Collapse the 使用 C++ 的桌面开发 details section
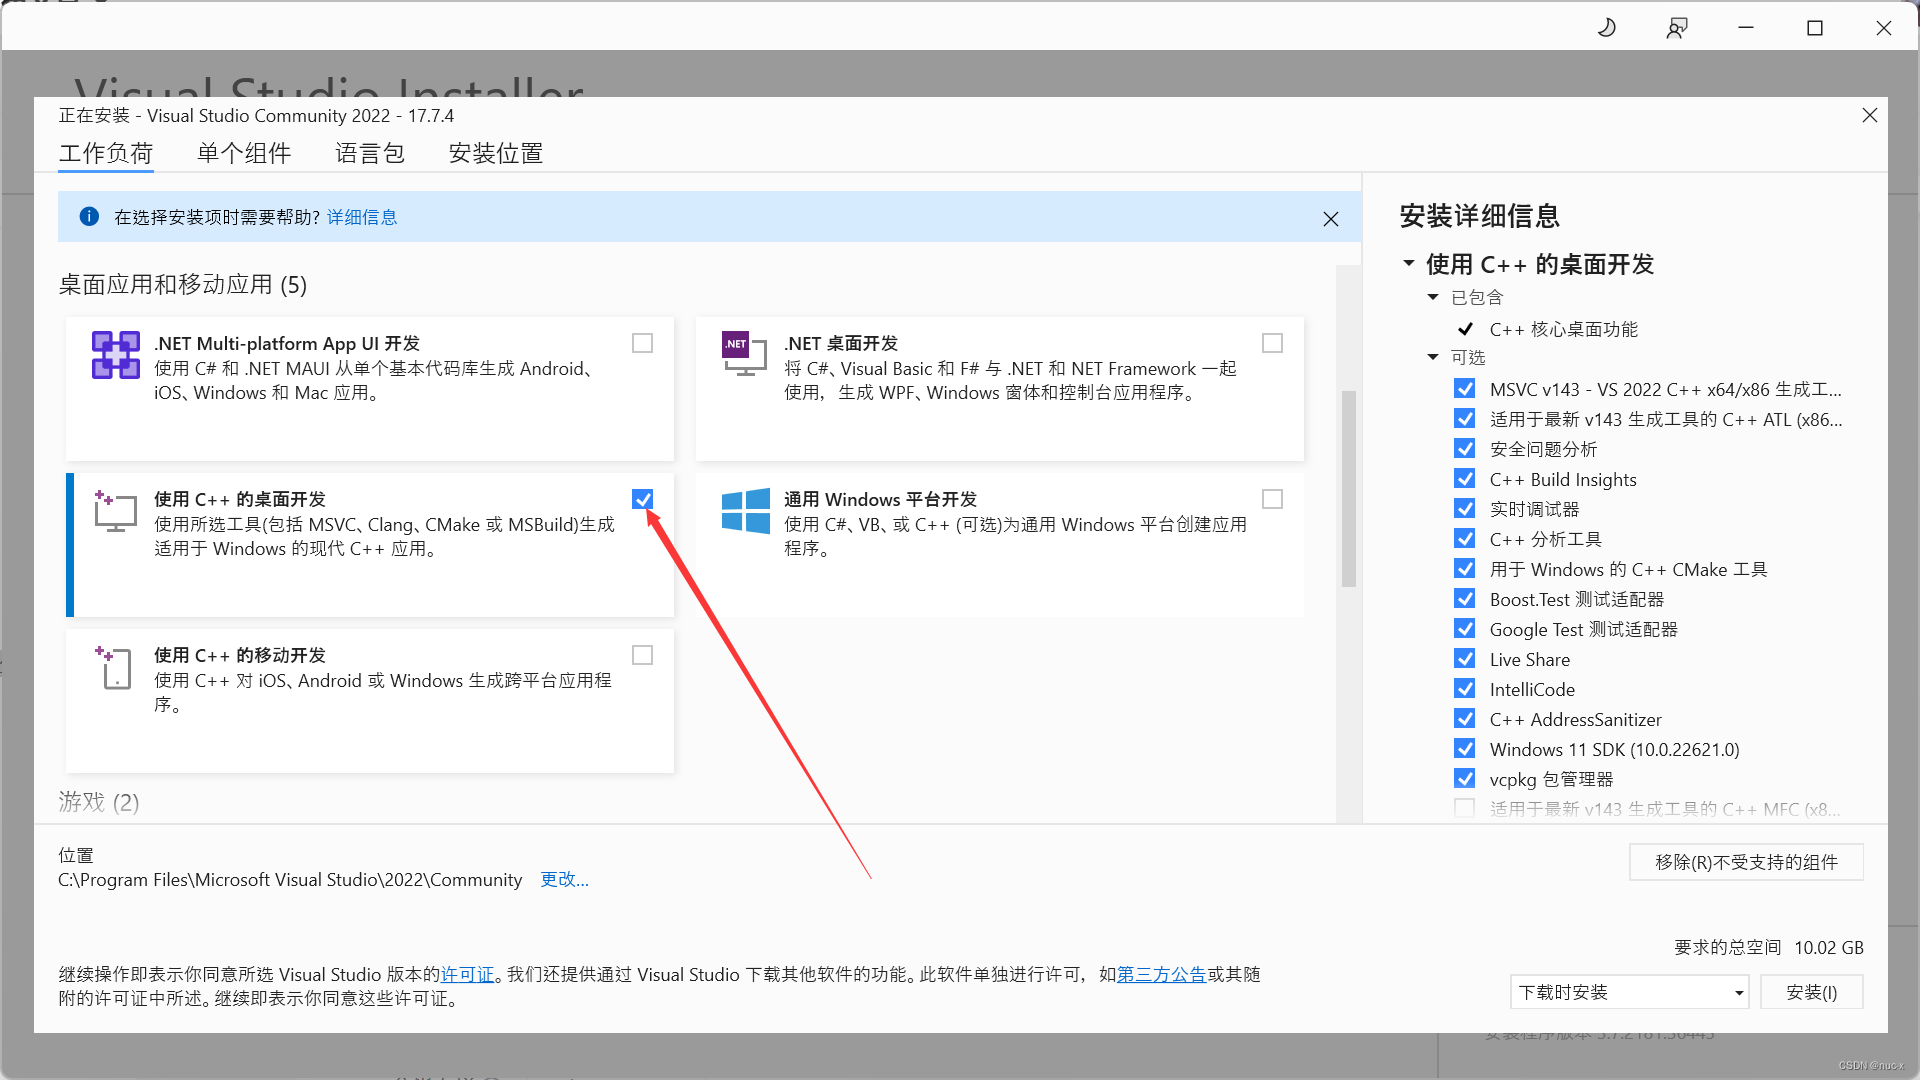The width and height of the screenshot is (1920, 1080). click(1410, 263)
